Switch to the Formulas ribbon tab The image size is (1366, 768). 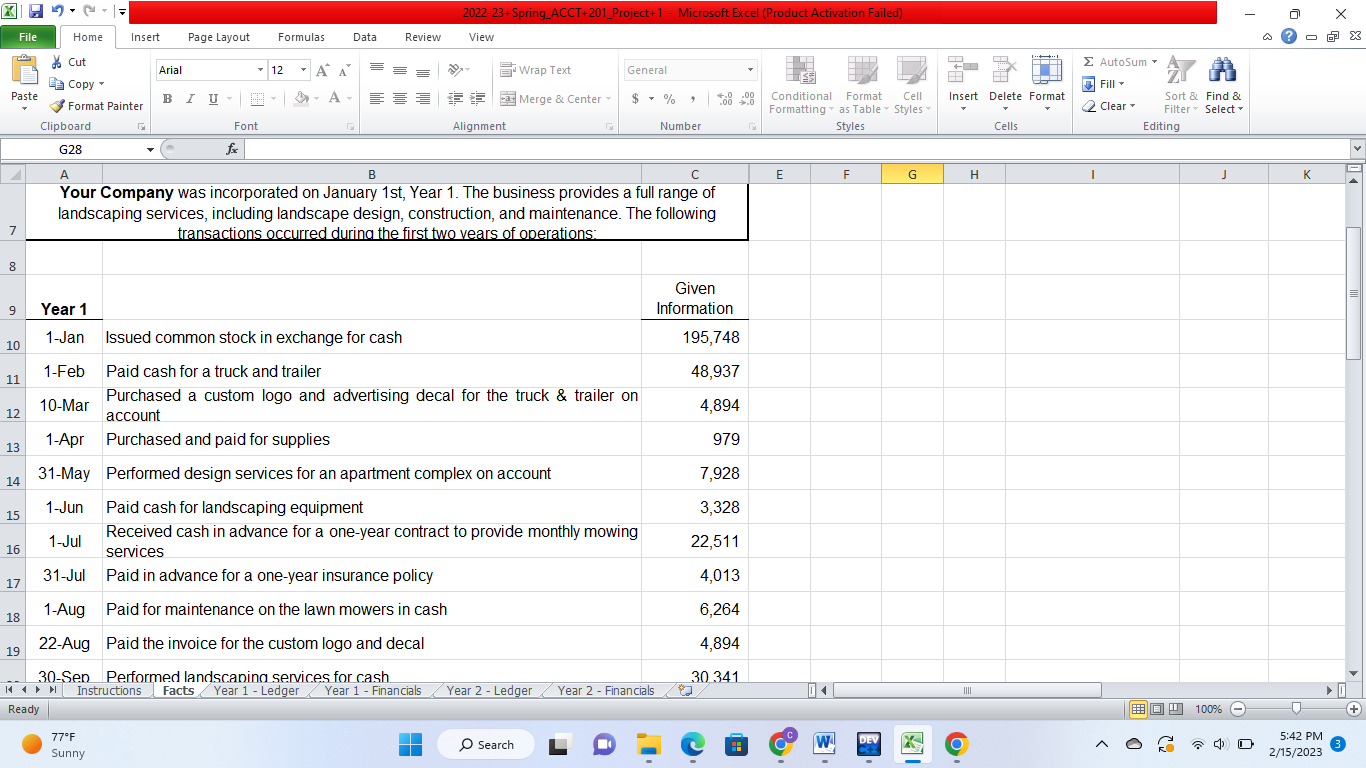(300, 36)
